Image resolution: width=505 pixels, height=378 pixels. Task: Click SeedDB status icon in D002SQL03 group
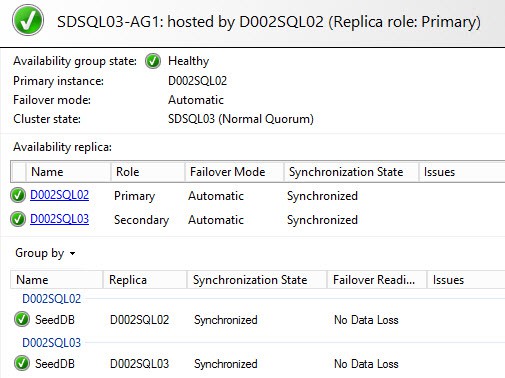pyautogui.click(x=22, y=363)
